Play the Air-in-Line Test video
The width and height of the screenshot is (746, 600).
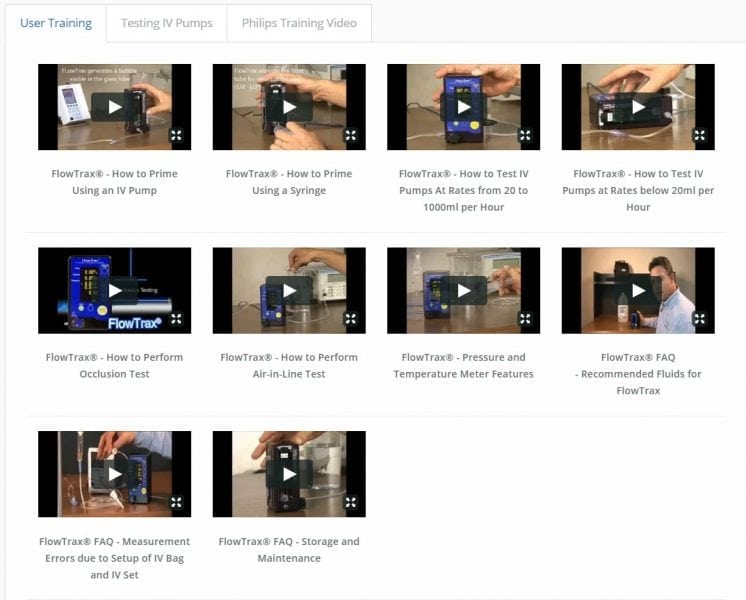(x=289, y=291)
